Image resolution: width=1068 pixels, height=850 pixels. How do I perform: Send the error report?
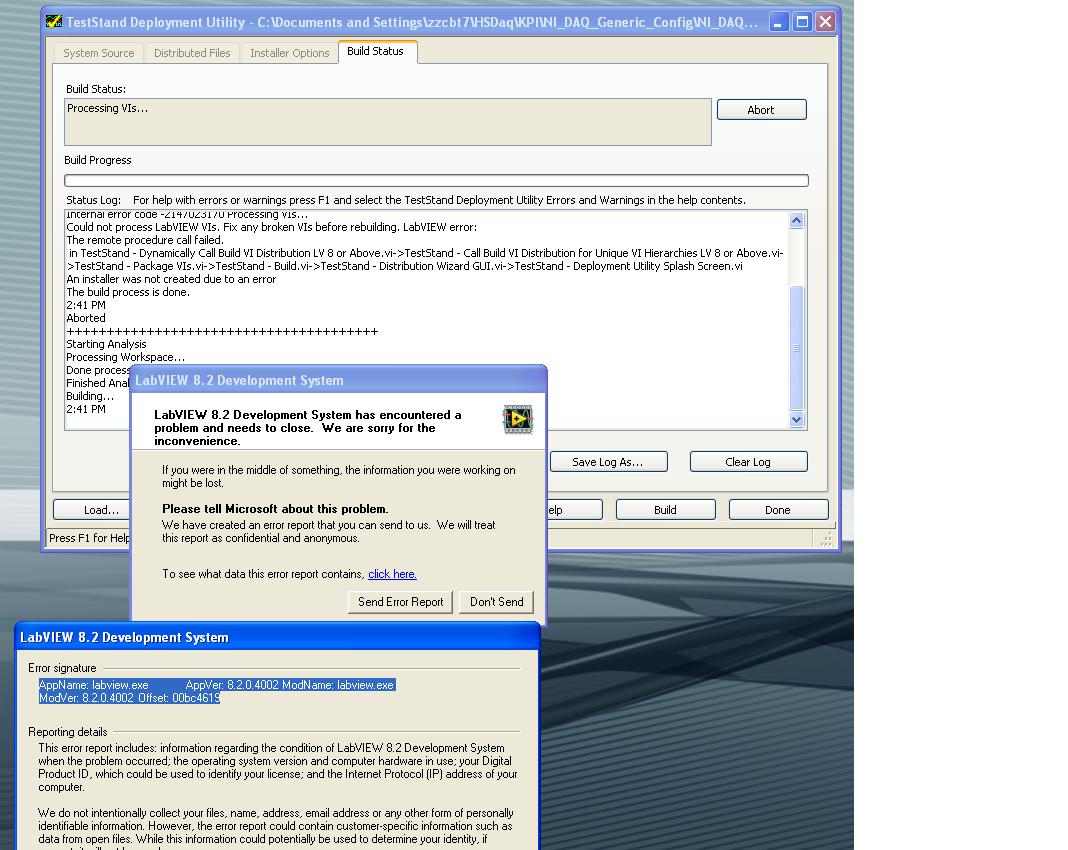(x=400, y=602)
